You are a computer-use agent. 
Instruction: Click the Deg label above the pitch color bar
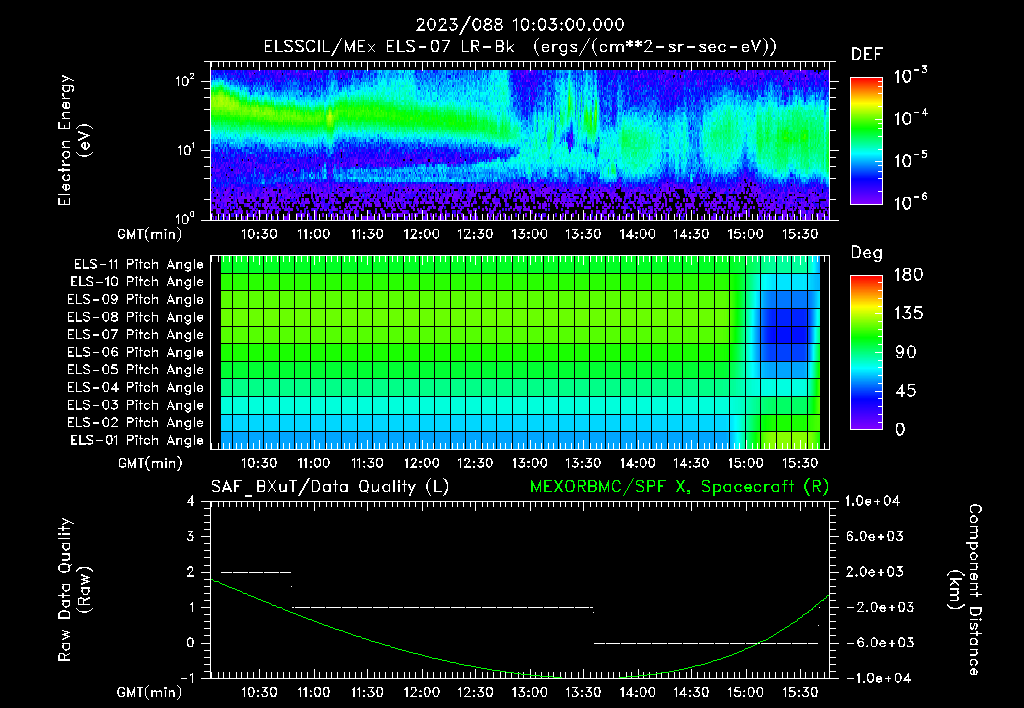867,253
